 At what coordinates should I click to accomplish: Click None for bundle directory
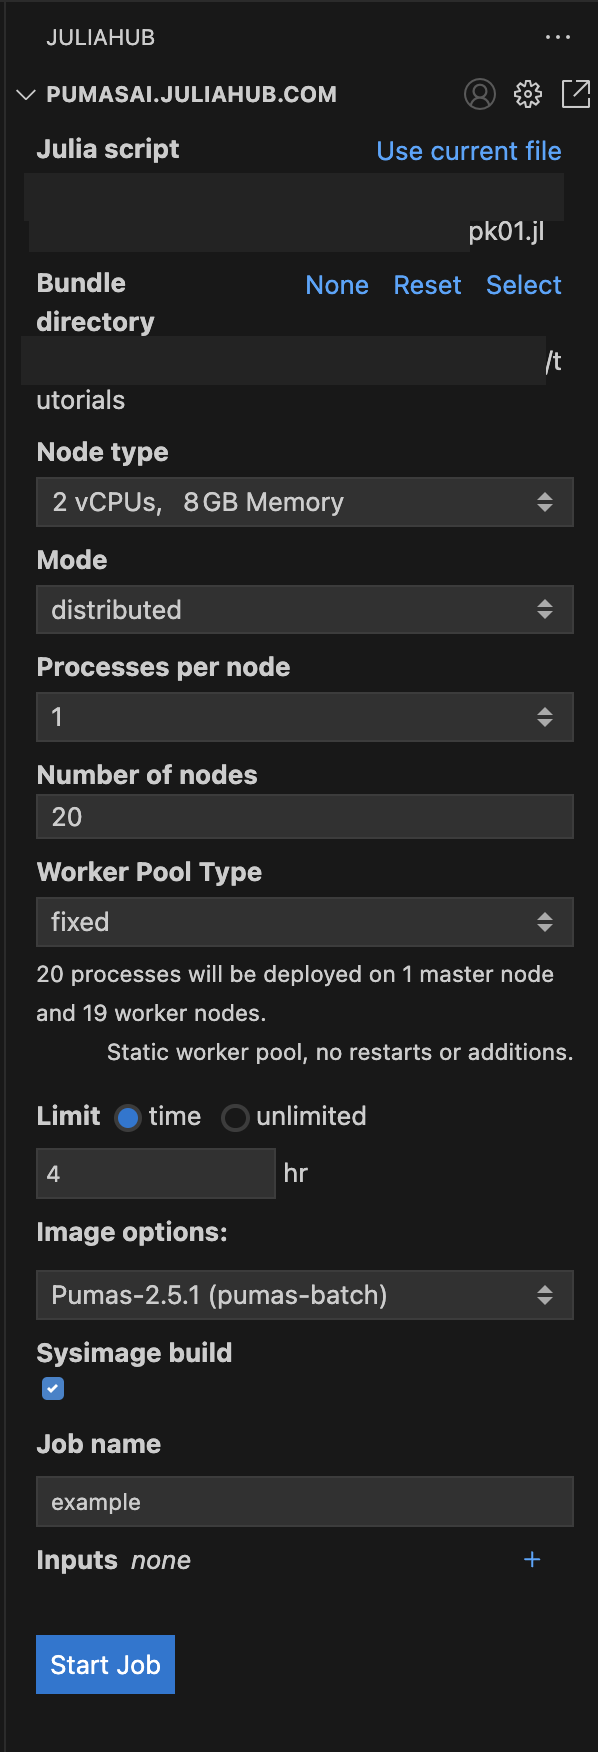click(x=337, y=285)
